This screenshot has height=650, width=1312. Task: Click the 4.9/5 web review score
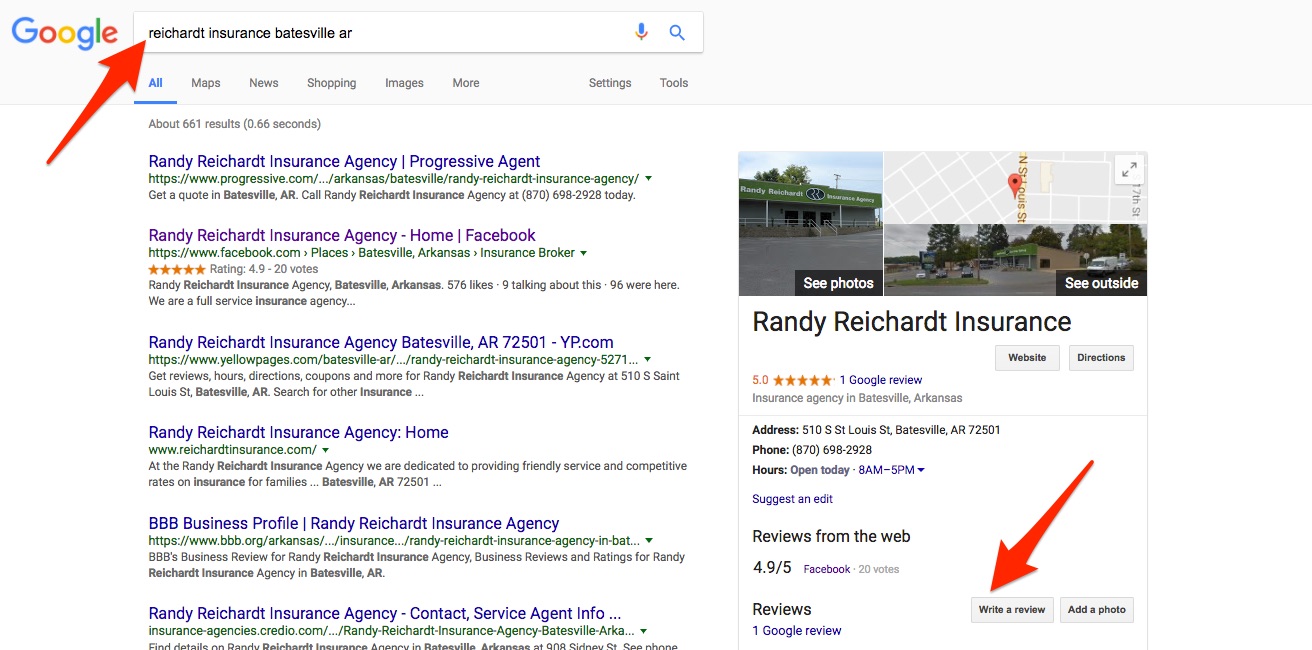[x=772, y=568]
